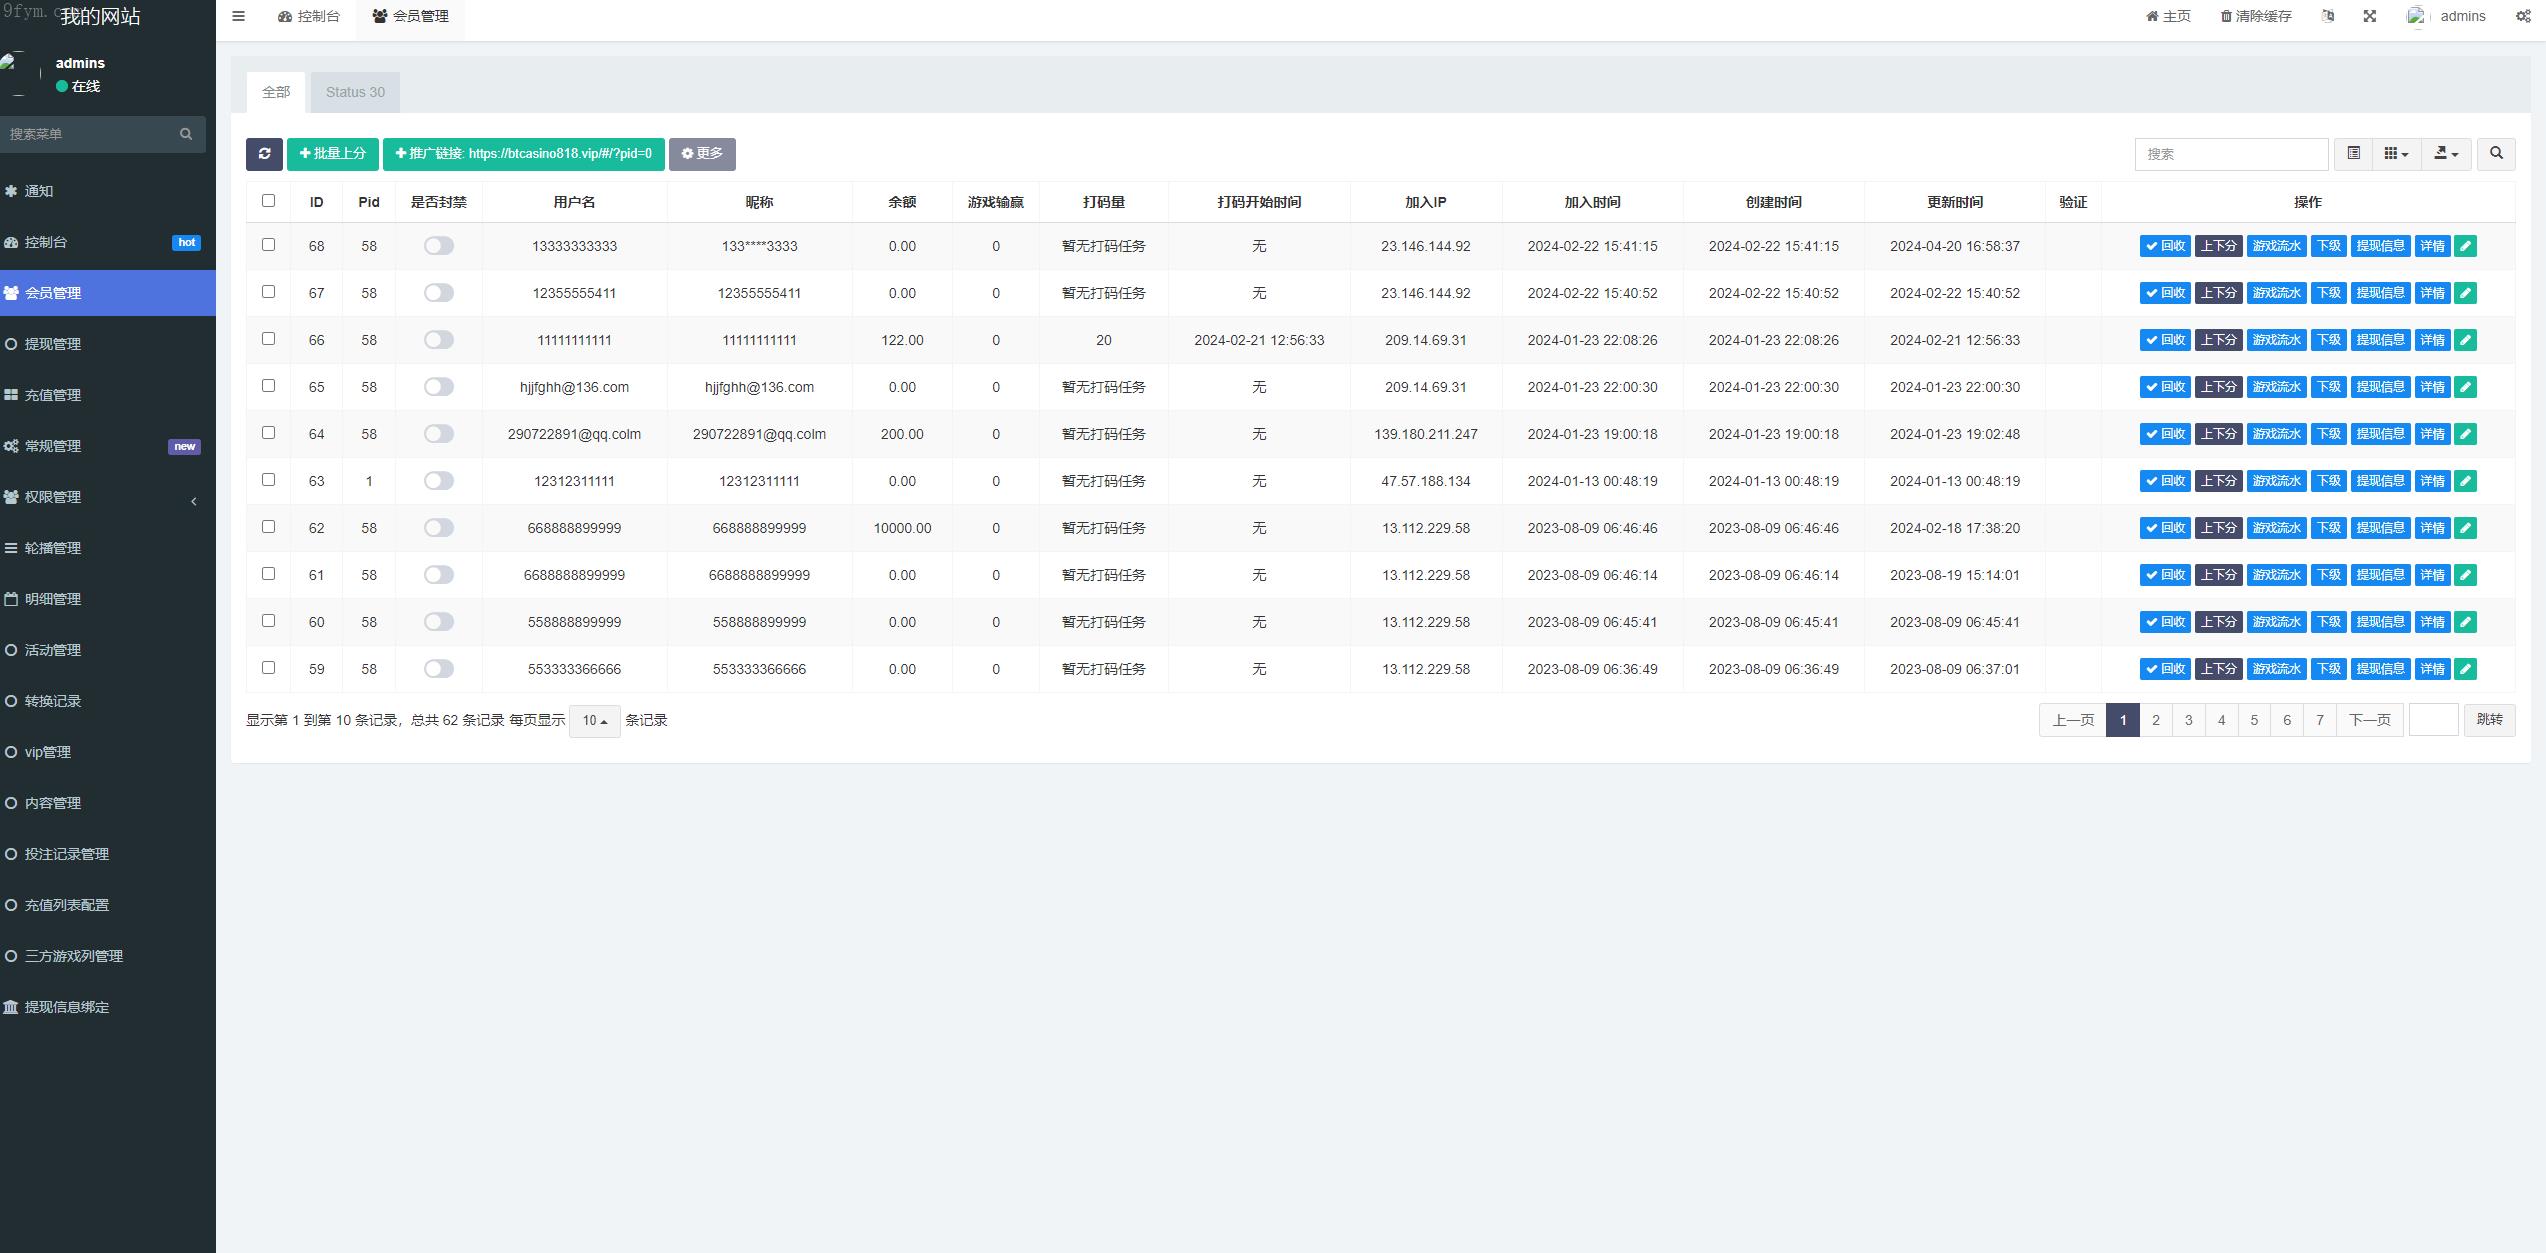
Task: Open the columns visibility dropdown
Action: click(2396, 154)
